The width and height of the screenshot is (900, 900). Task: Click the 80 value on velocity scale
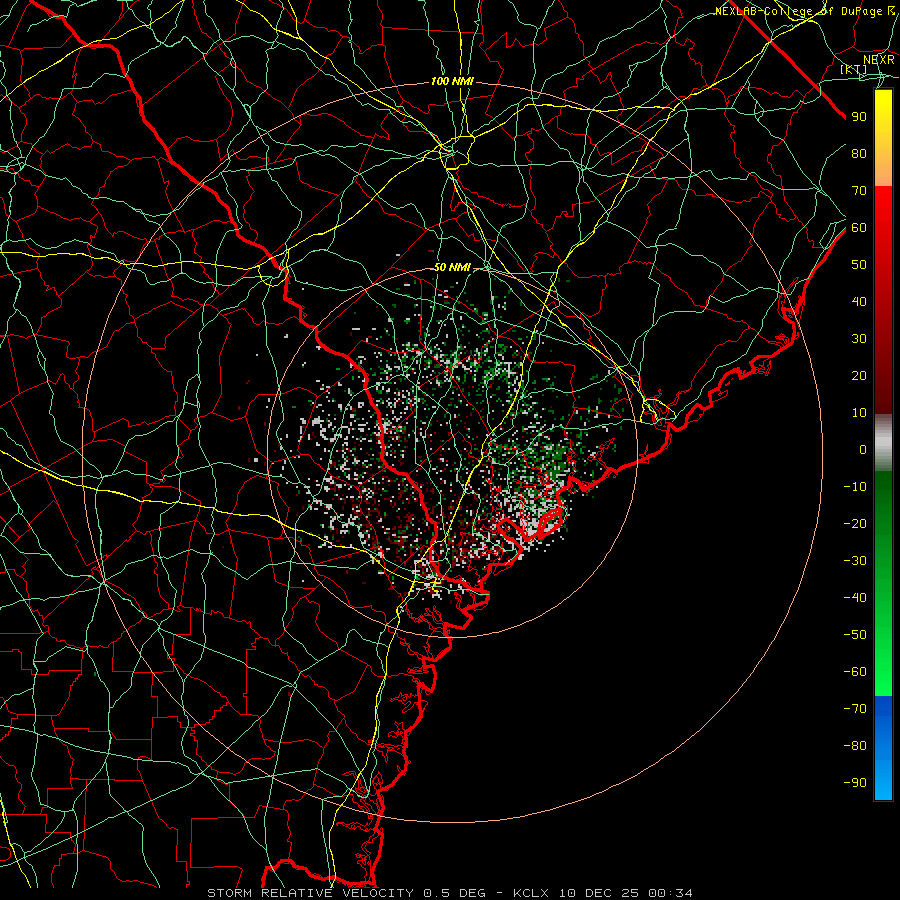(859, 154)
